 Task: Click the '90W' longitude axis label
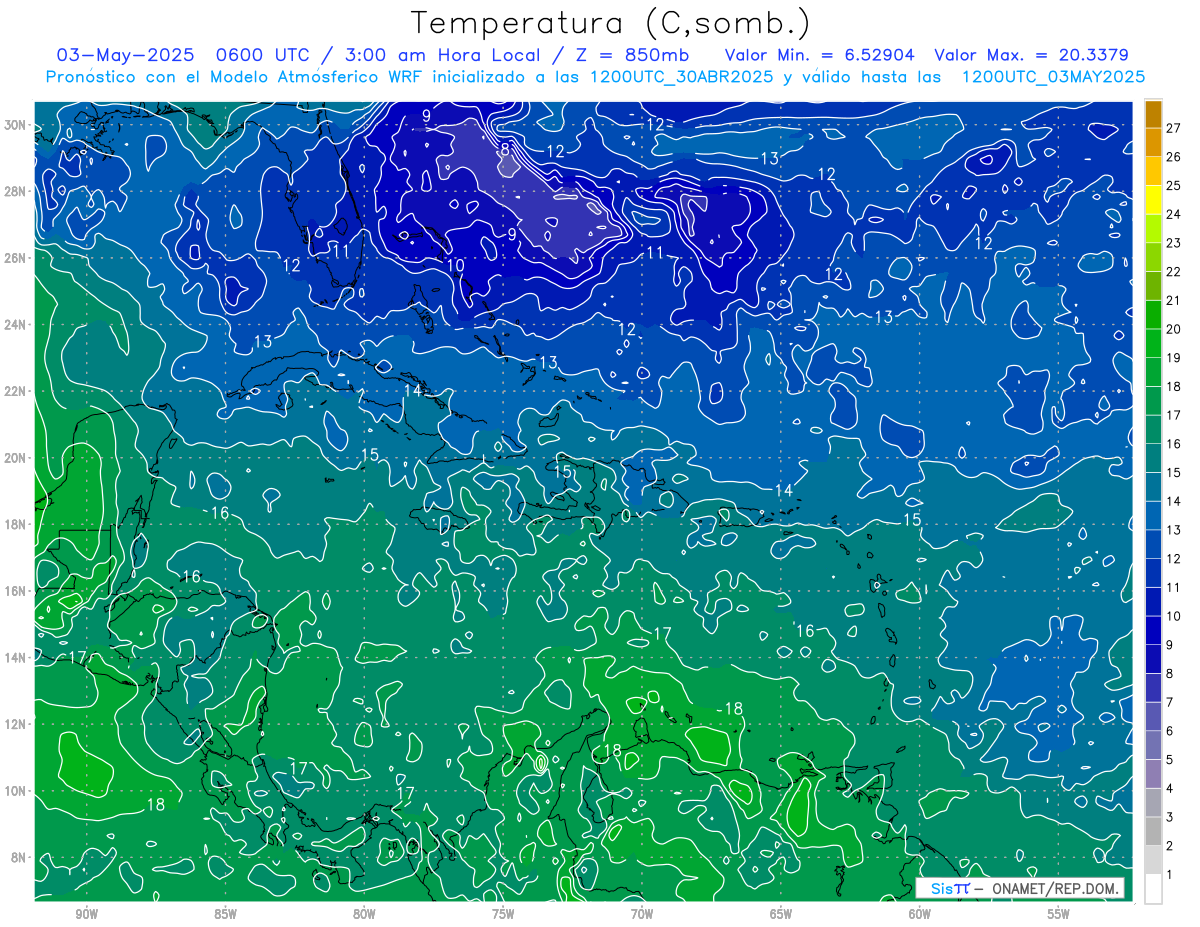[x=87, y=915]
